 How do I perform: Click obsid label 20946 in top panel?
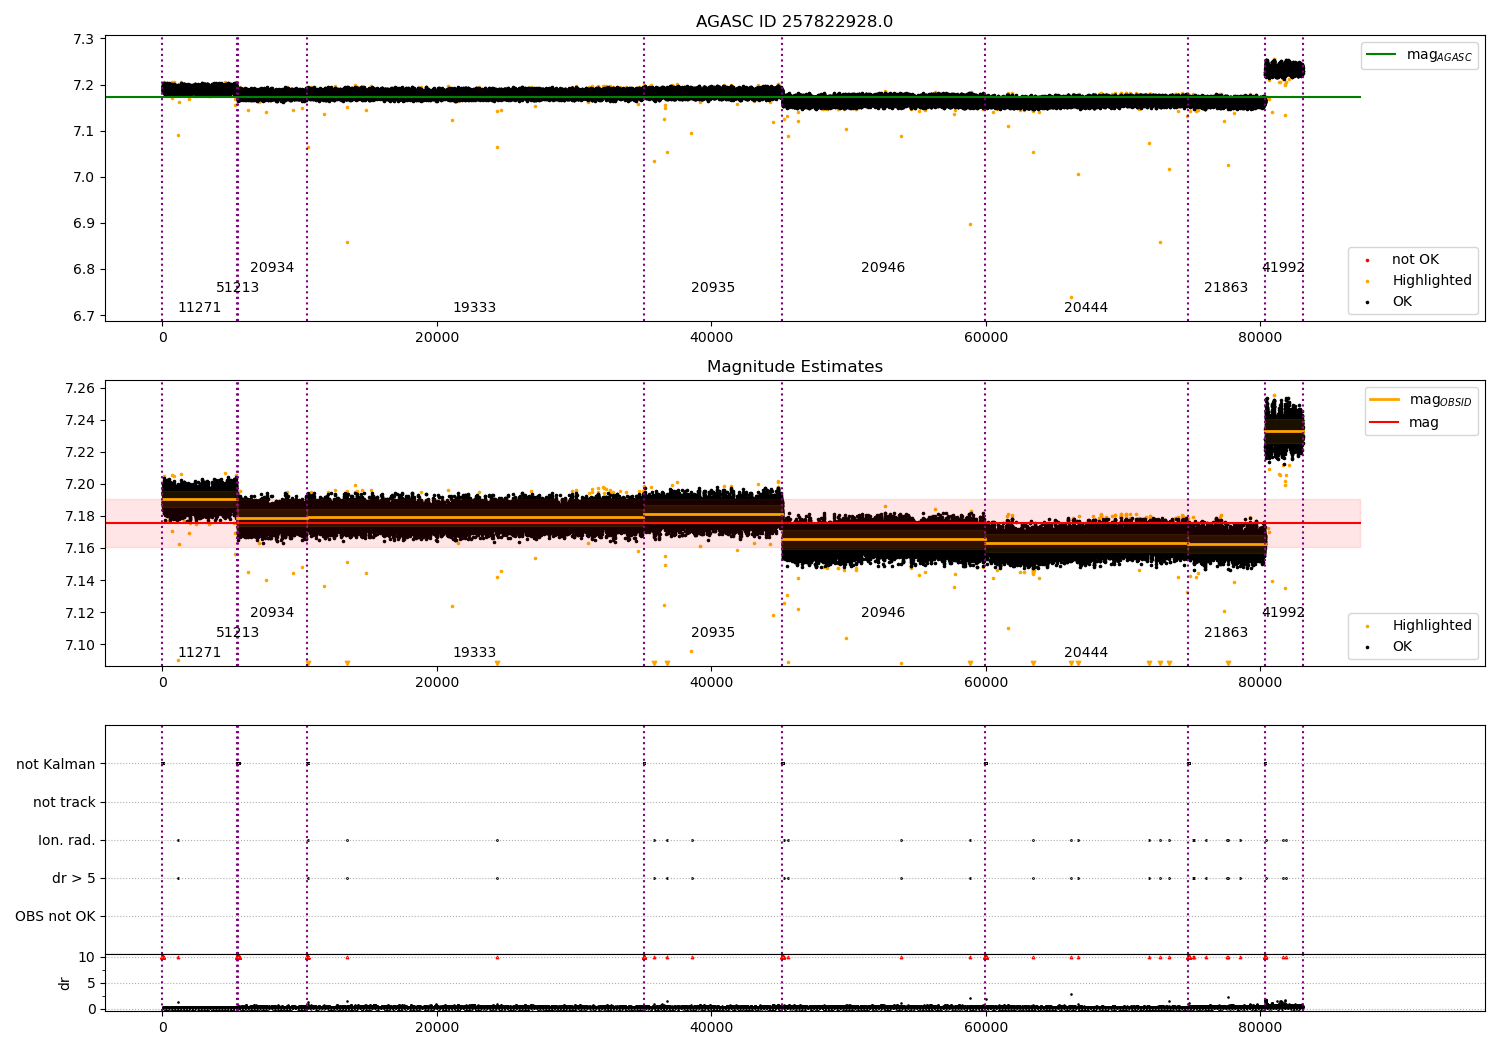coord(883,268)
